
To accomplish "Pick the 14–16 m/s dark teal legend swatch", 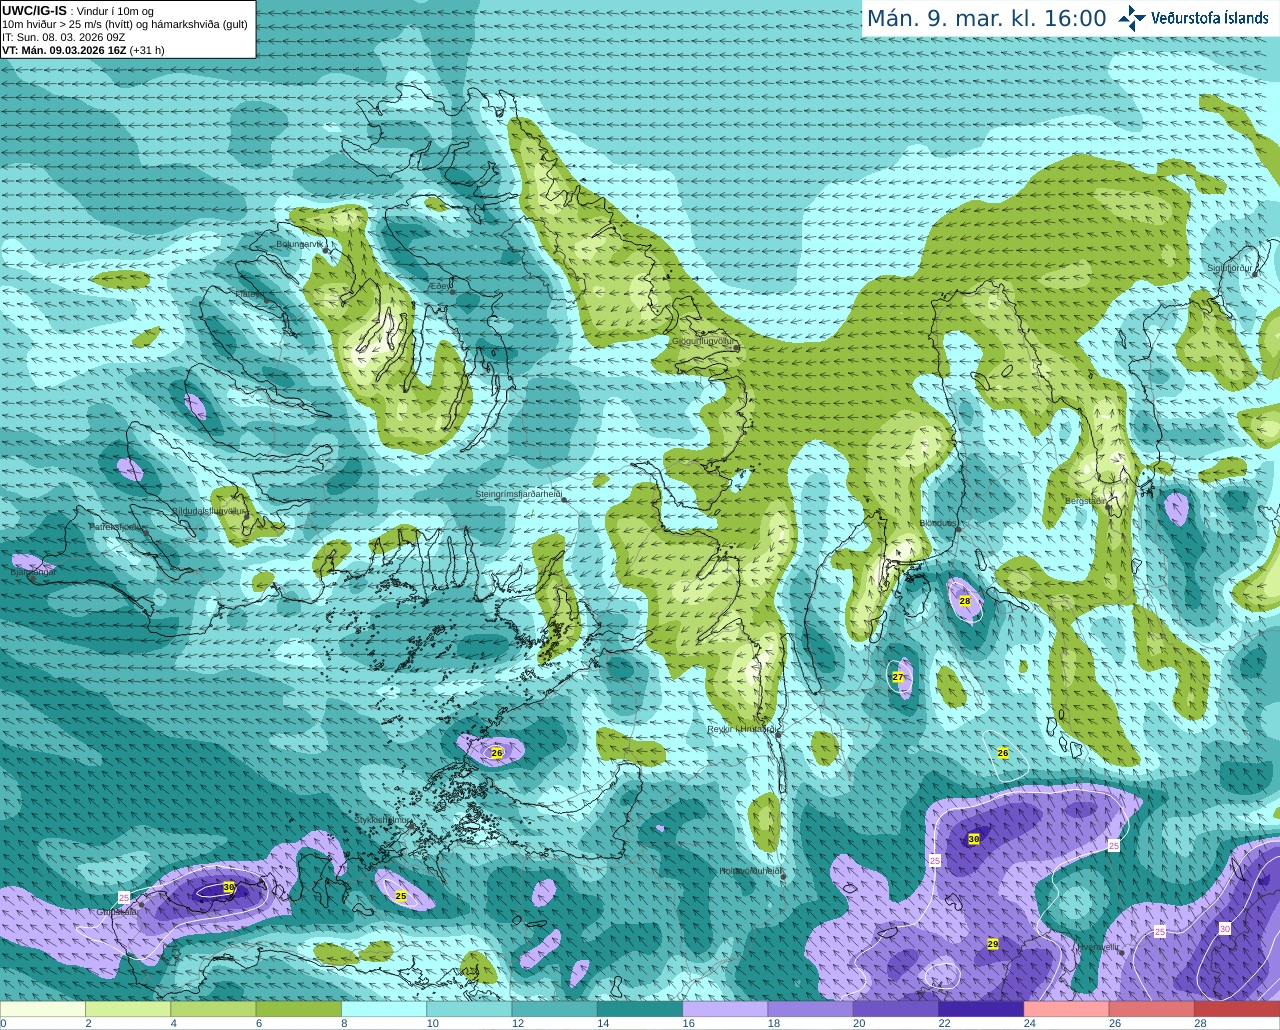I will [640, 1009].
